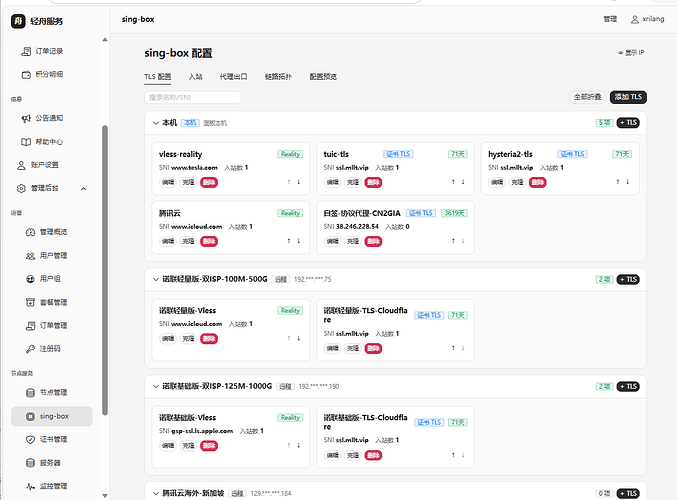Image resolution: width=677 pixels, height=500 pixels.
Task: Collapse the 管理后台 sidebar section arrow
Action: point(84,189)
